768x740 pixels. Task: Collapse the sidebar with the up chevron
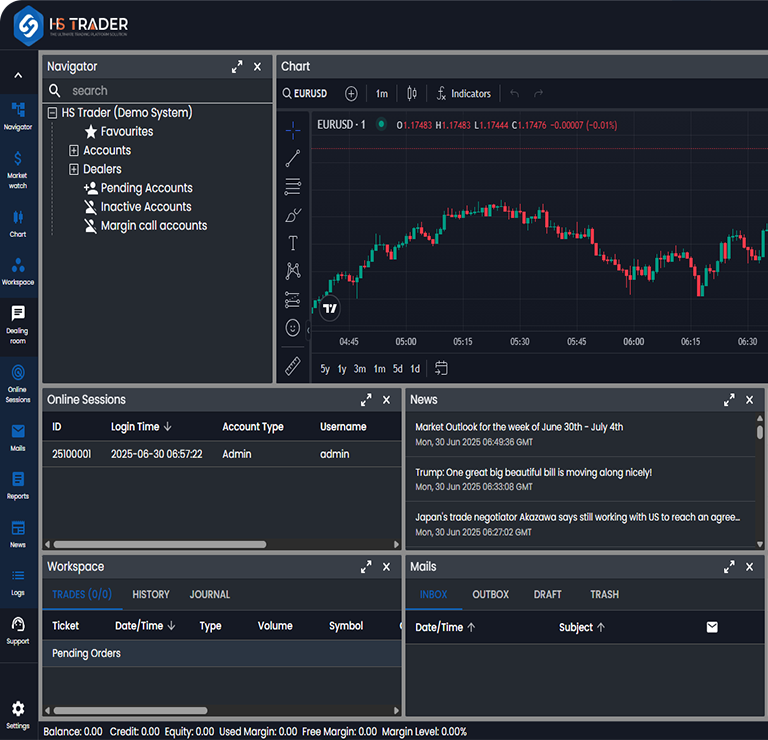point(18,75)
